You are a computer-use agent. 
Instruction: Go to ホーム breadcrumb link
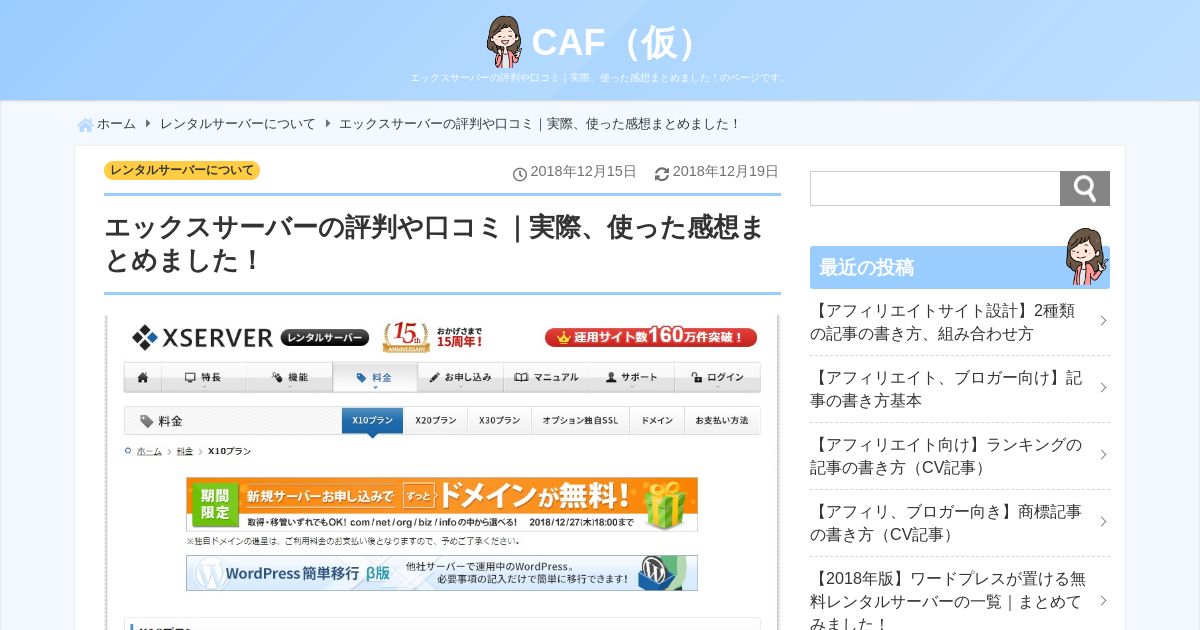[116, 124]
